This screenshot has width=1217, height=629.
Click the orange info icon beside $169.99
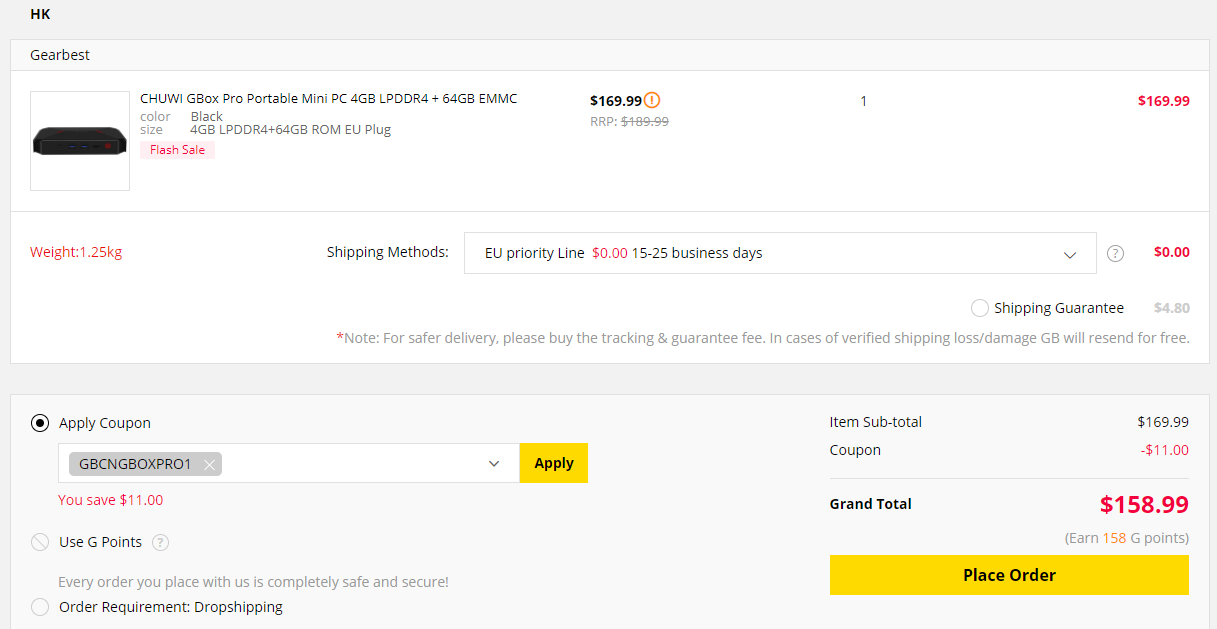(652, 100)
